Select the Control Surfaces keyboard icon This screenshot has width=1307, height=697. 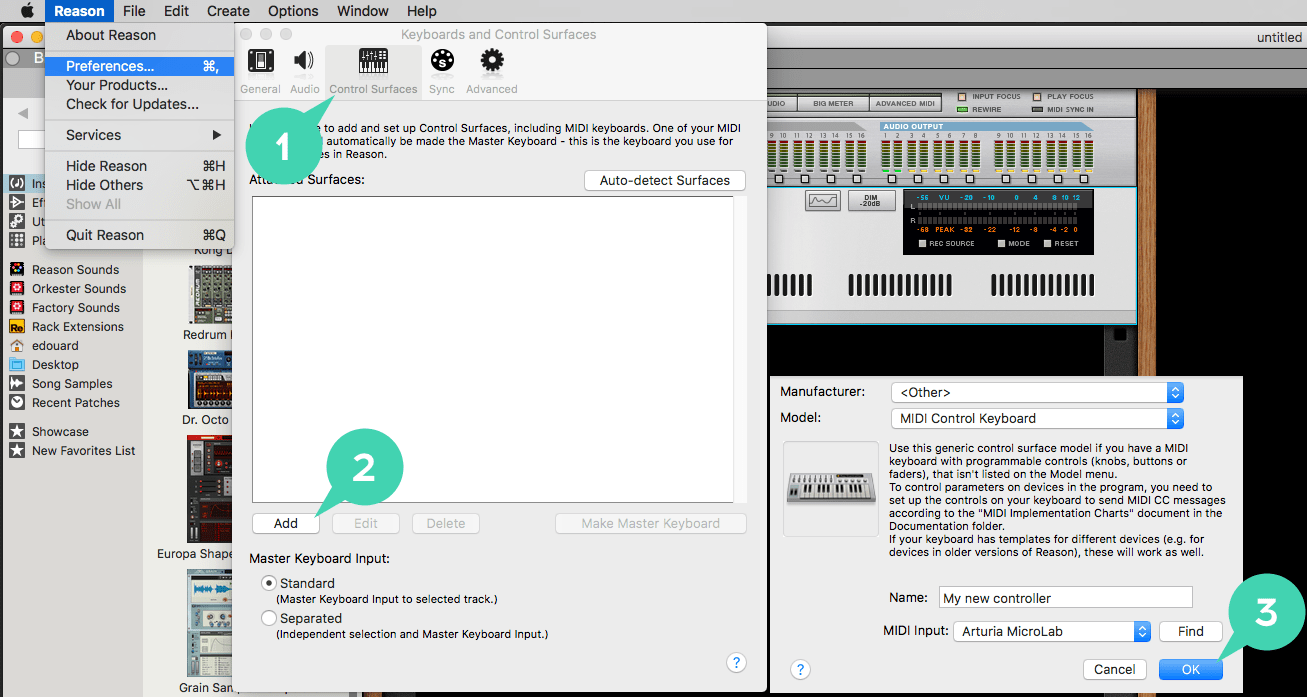tap(374, 61)
